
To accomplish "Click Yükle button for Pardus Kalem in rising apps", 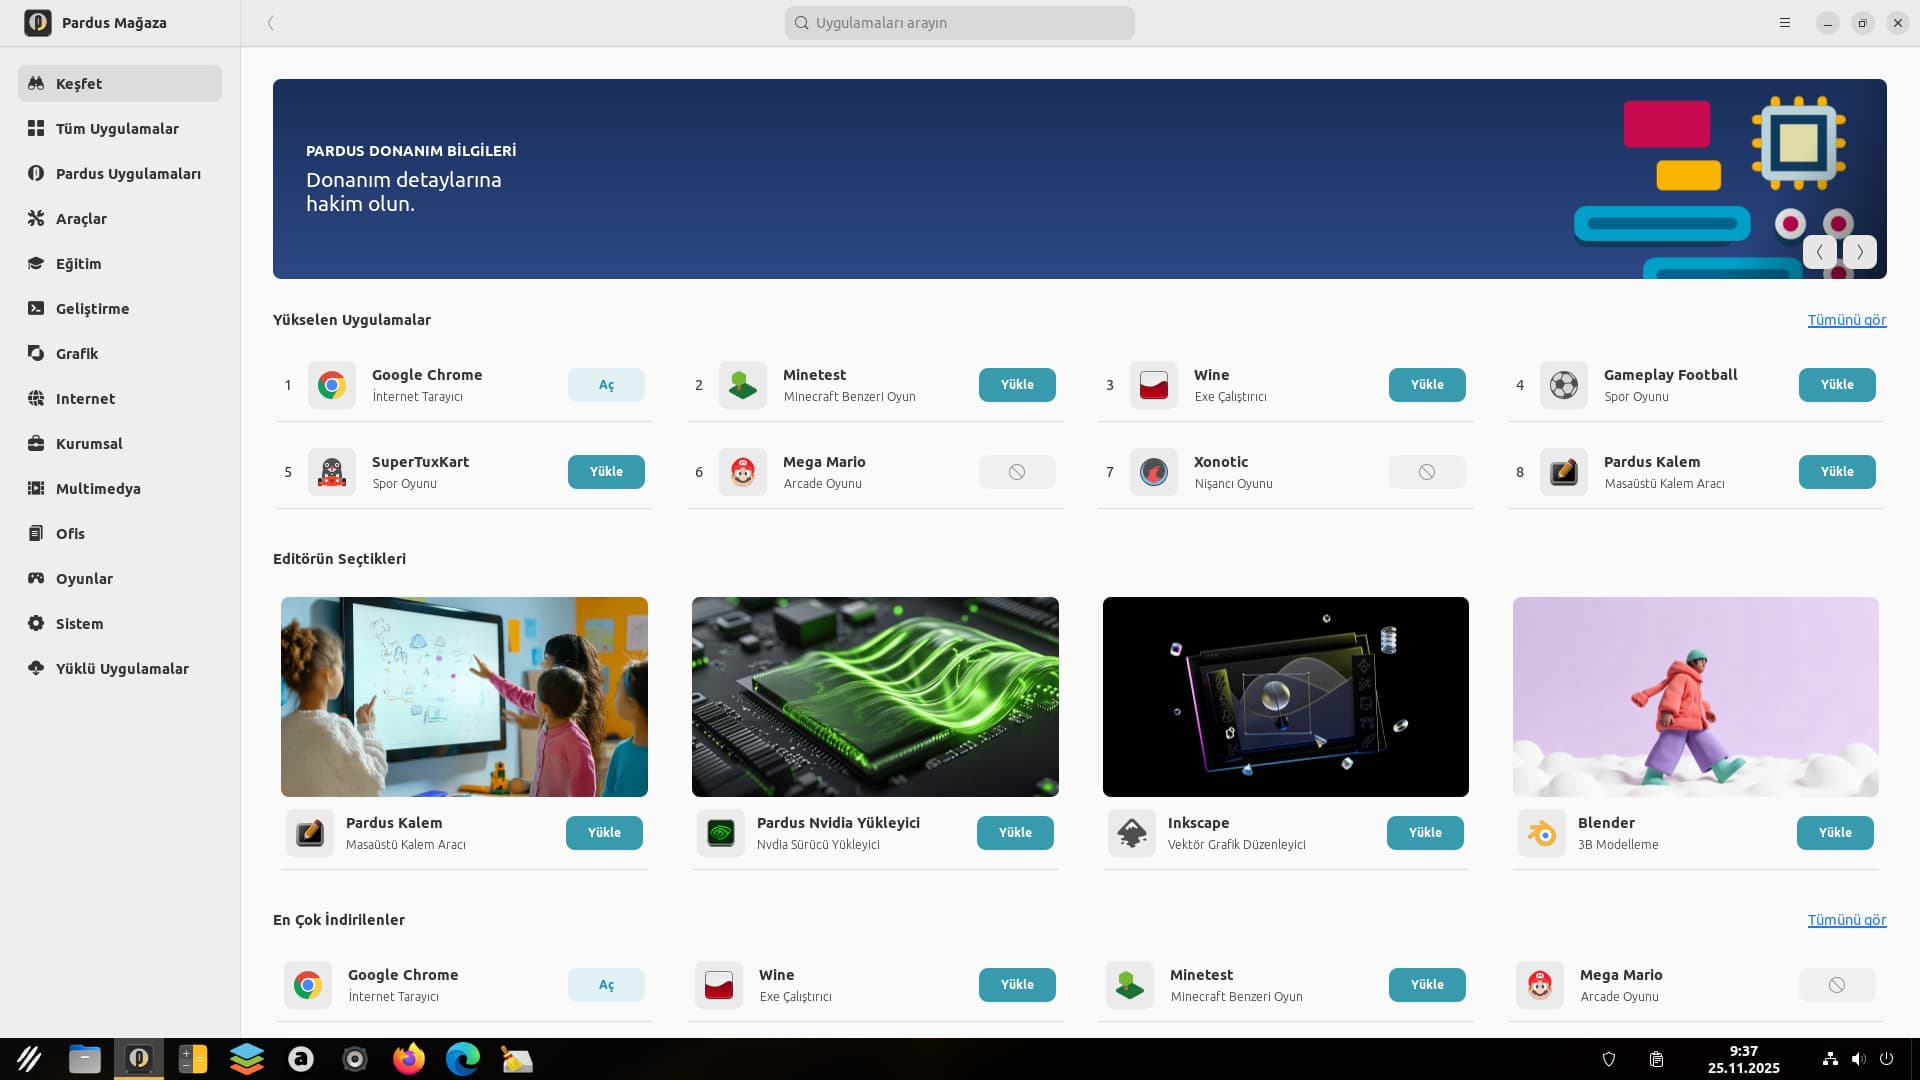I will coord(1836,472).
